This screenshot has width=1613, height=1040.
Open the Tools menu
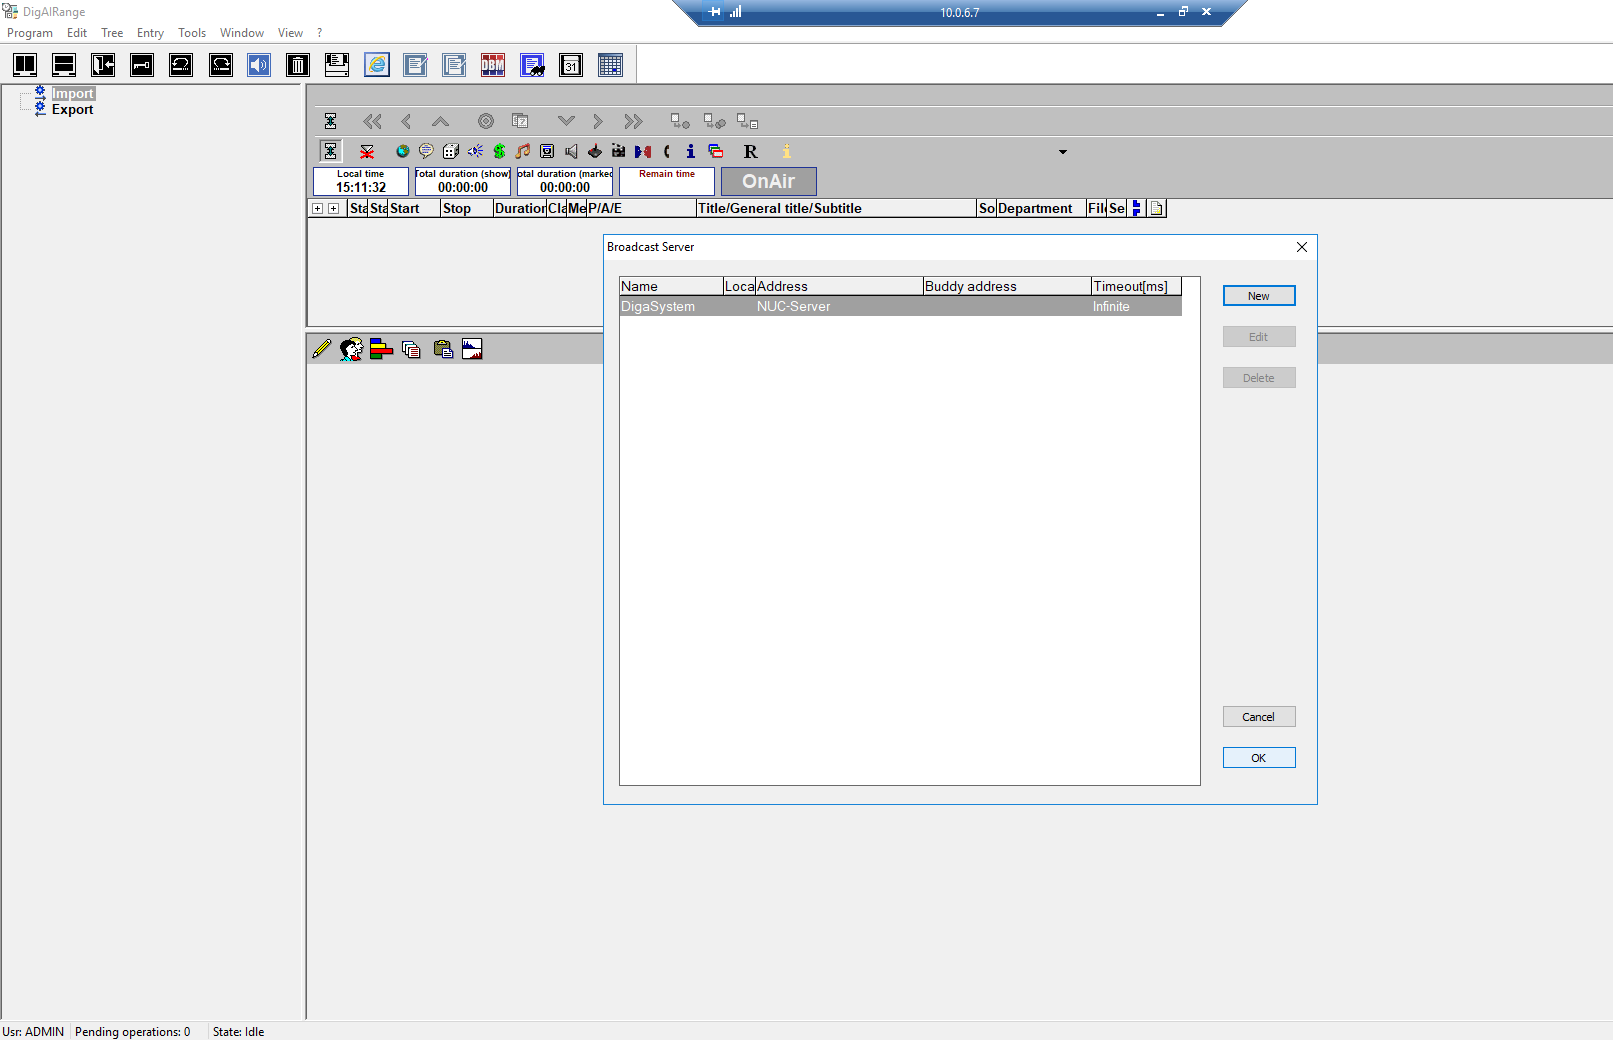(192, 33)
